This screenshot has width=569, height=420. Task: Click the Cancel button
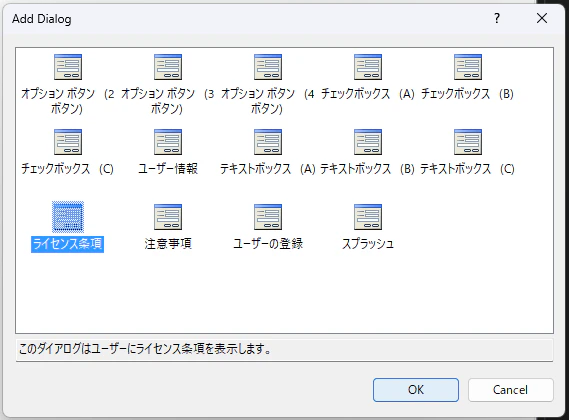click(511, 390)
